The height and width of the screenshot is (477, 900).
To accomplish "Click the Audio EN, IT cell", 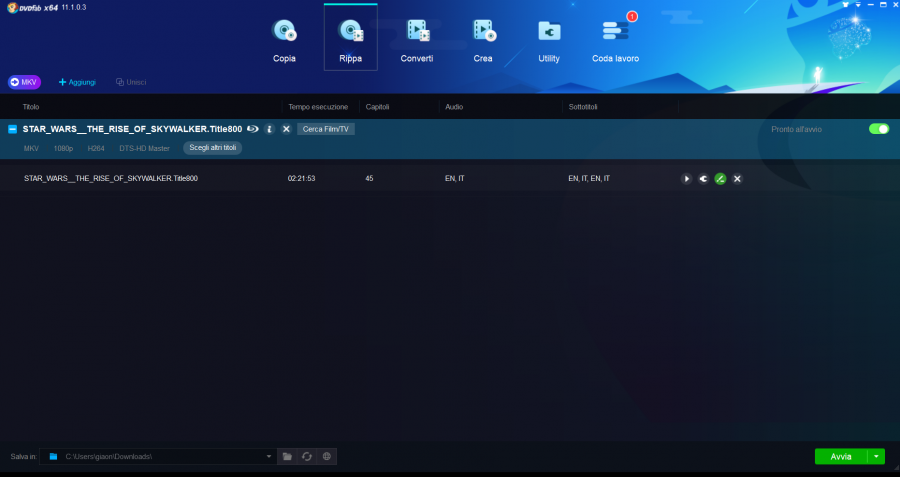I will click(455, 179).
